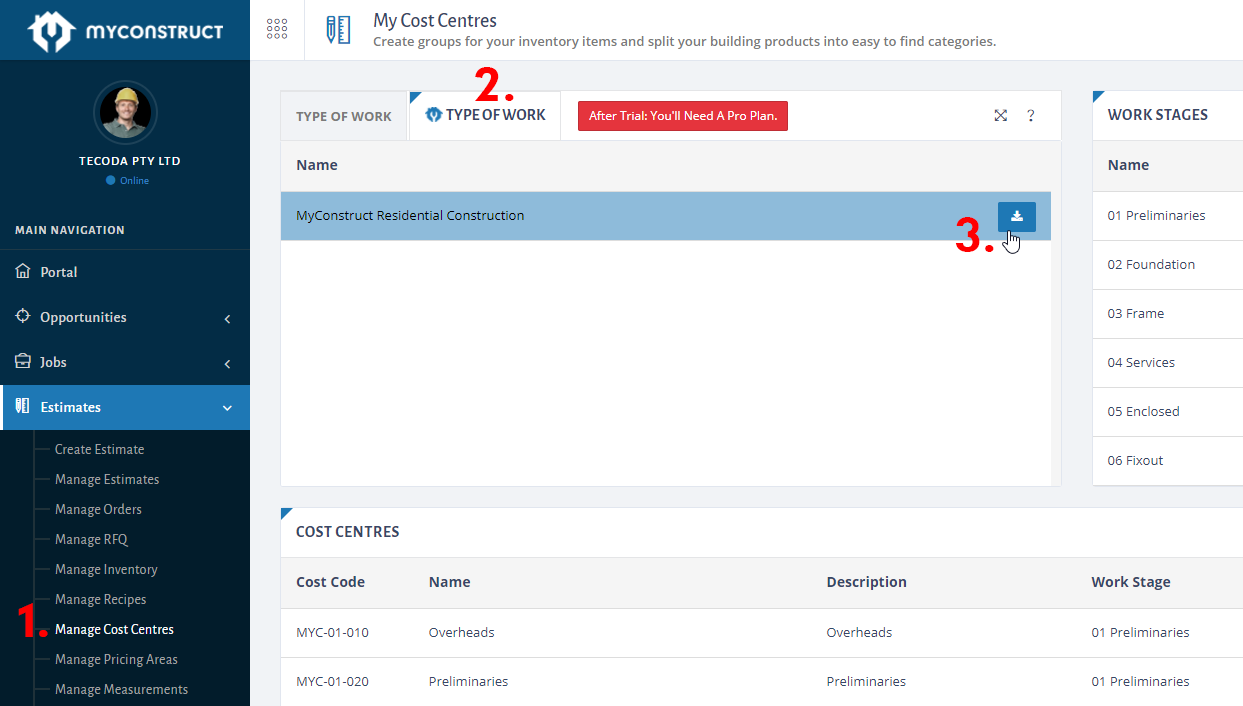Open Manage Cost Centres in sidebar
This screenshot has width=1243, height=706.
[x=114, y=629]
